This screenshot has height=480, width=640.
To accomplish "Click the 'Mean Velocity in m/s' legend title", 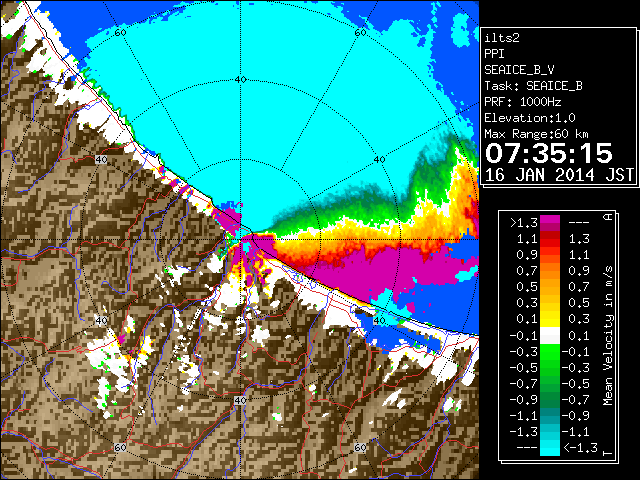I will 608,336.
